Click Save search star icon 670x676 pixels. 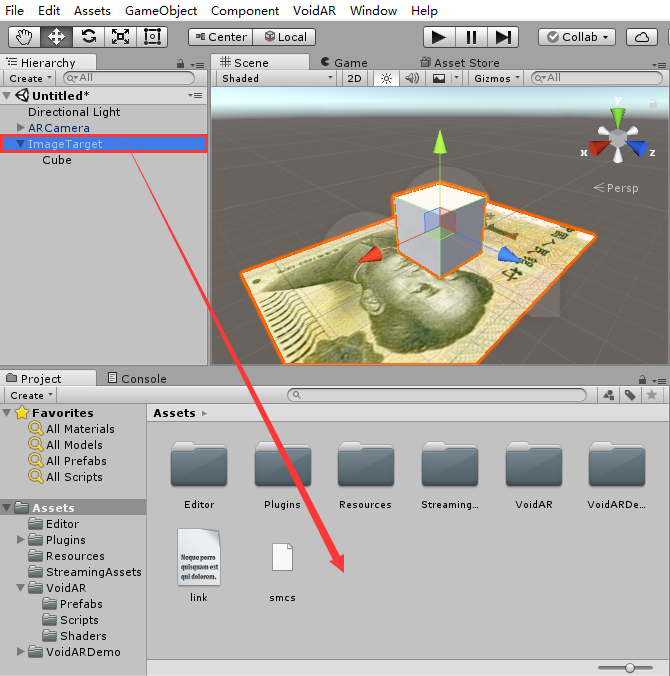[x=651, y=395]
